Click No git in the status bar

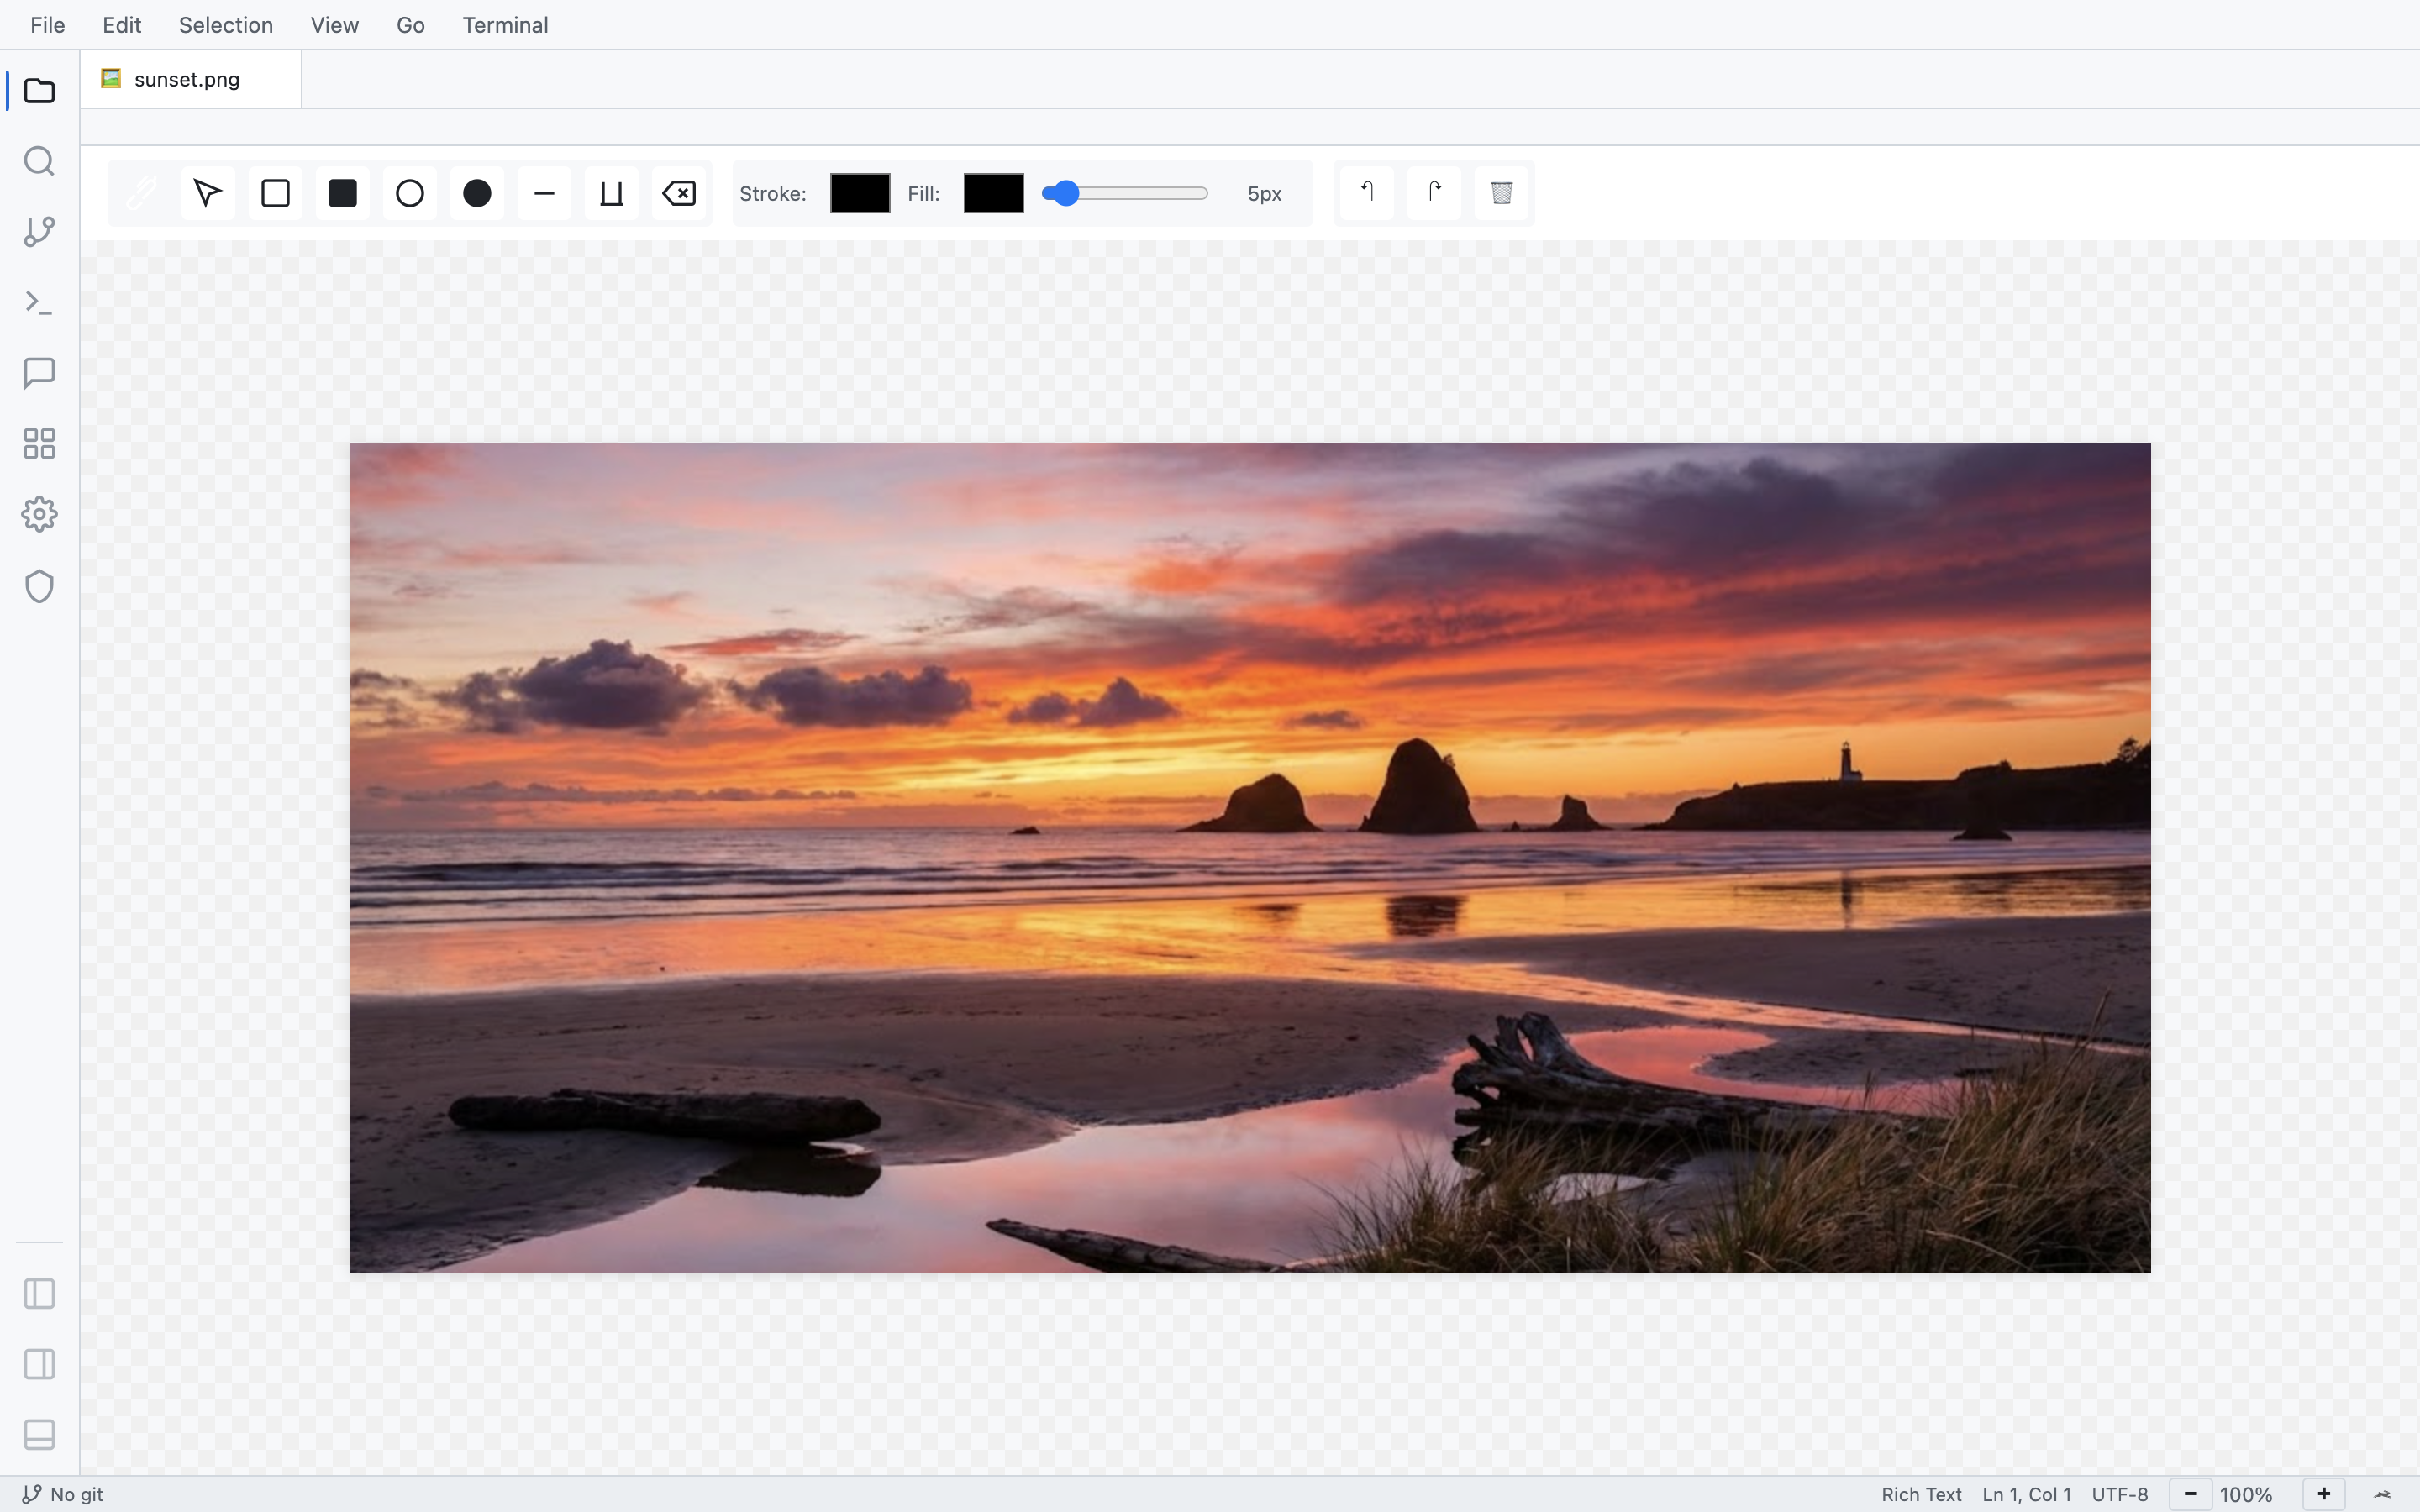click(x=63, y=1493)
